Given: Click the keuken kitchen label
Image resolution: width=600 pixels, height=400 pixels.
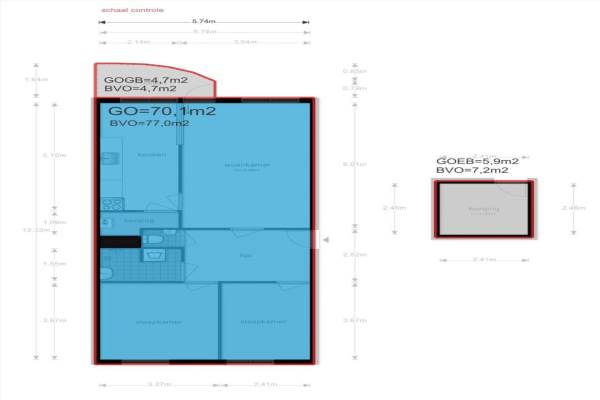Looking at the screenshot, I should point(151,154).
